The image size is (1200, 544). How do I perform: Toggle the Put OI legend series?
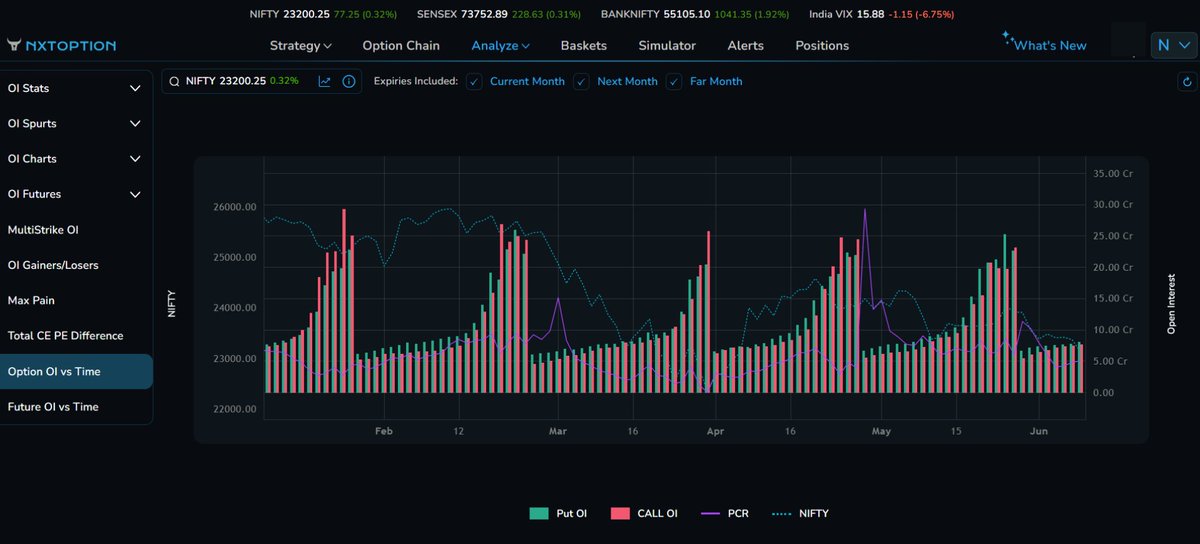pyautogui.click(x=558, y=513)
